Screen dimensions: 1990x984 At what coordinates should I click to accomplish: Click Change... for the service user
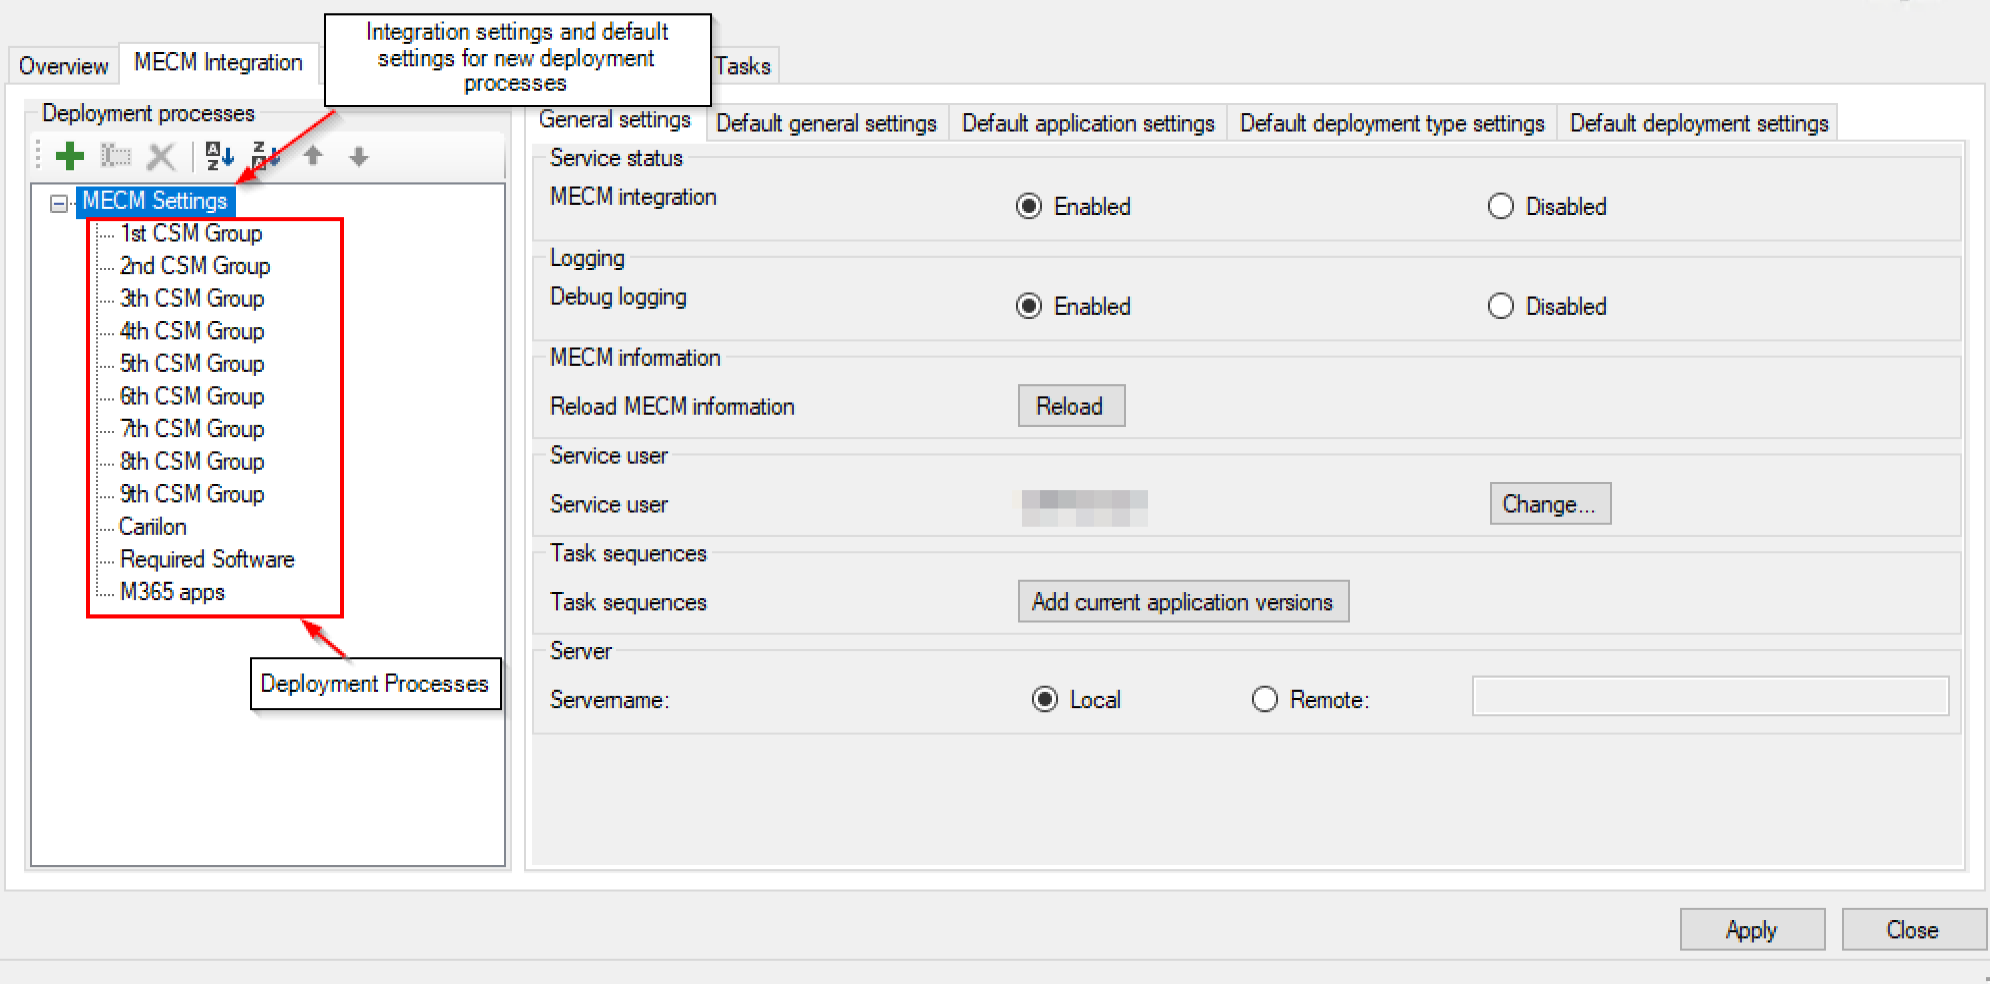pos(1550,504)
